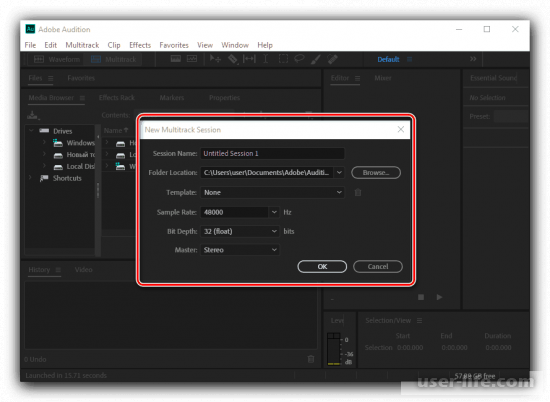This screenshot has width=550, height=402.
Task: Open the Default workspace menu icon
Action: pyautogui.click(x=409, y=59)
